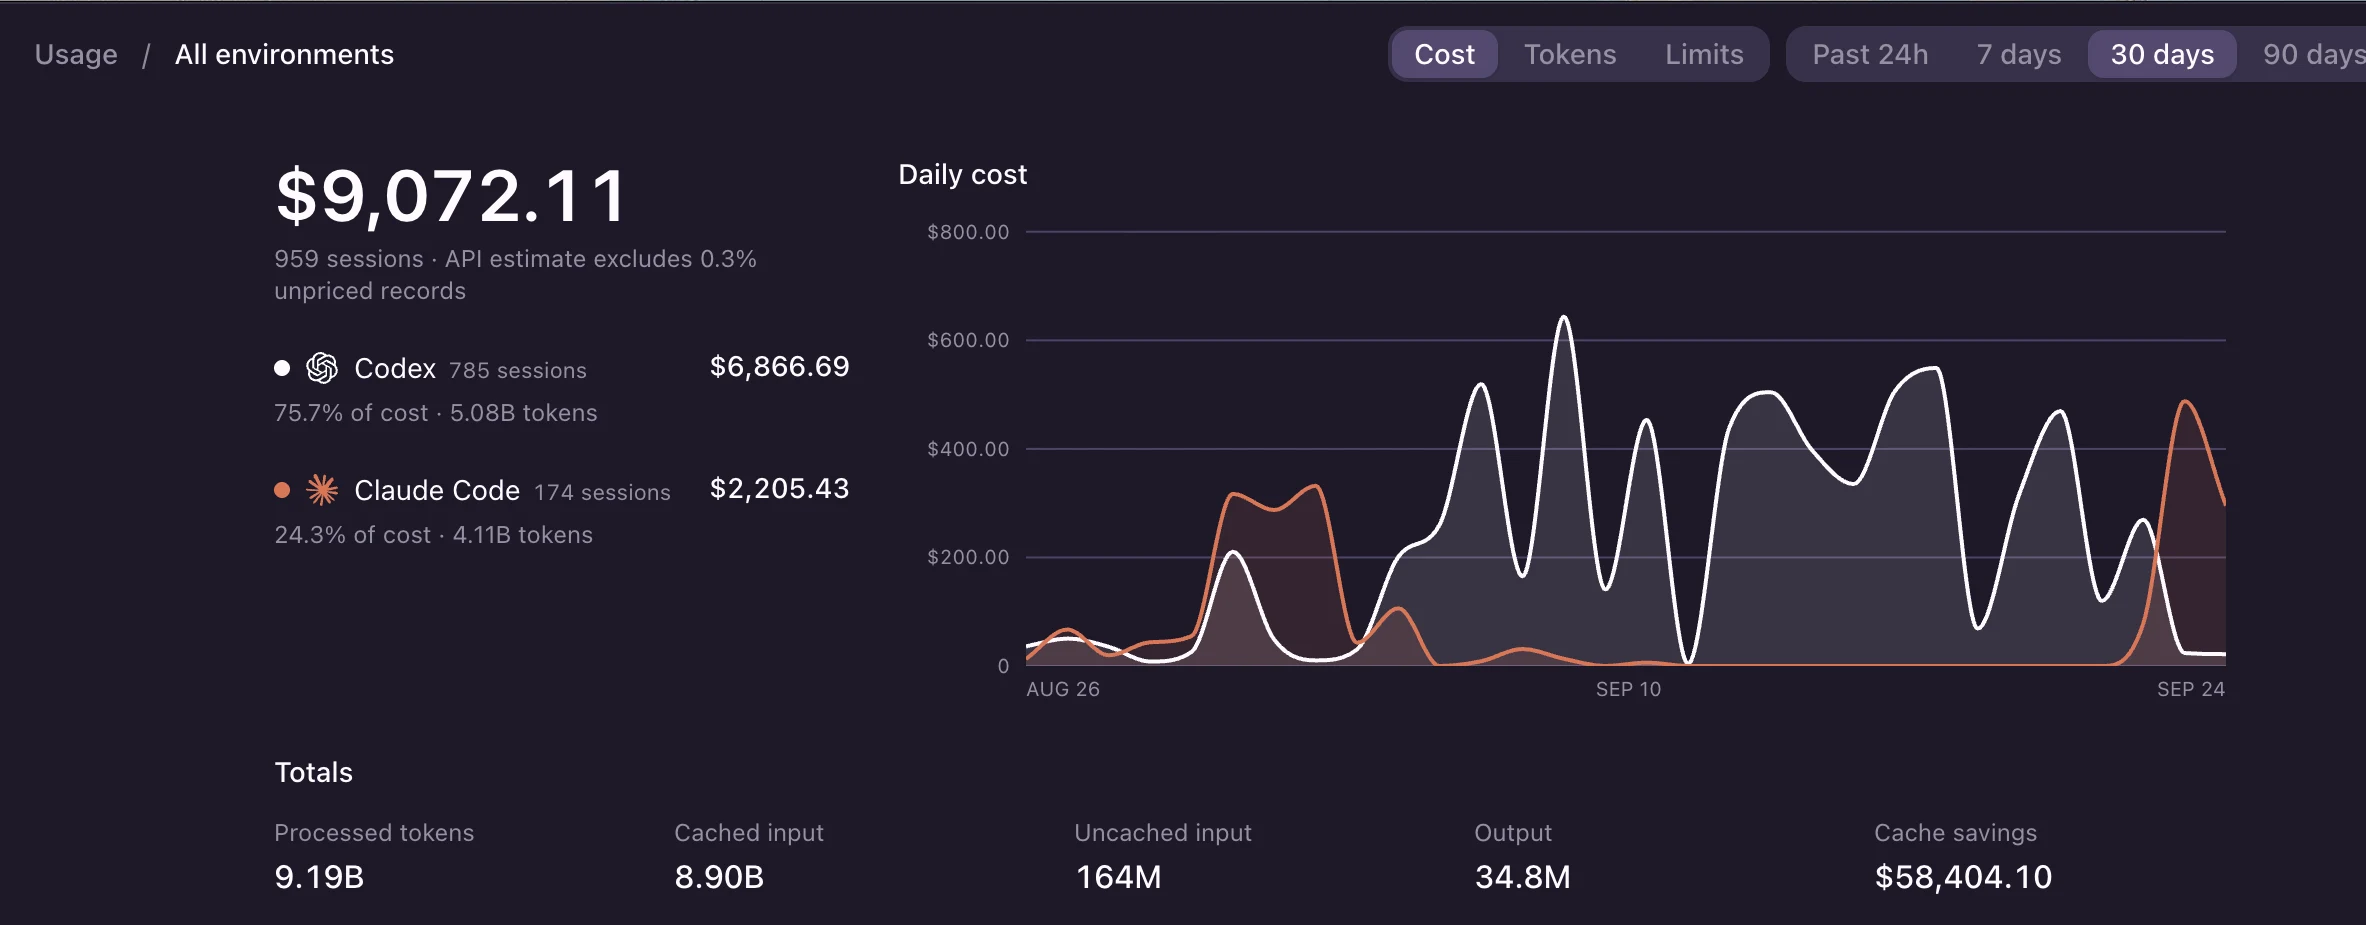Click the $800.00 axis label

pyautogui.click(x=968, y=232)
